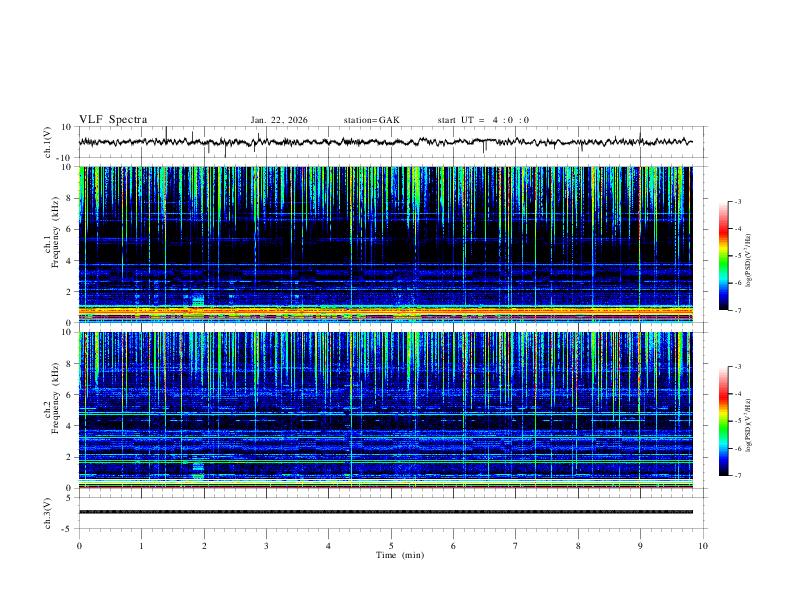
Task: Click the "8" kHz tick on ch.2 frequency axis
Action: [x=69, y=364]
